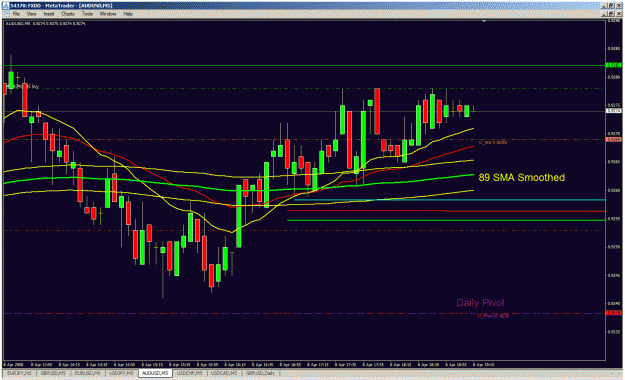Switch to the USDCAD,M5 chart tab
625x380 pixels.
coord(224,373)
